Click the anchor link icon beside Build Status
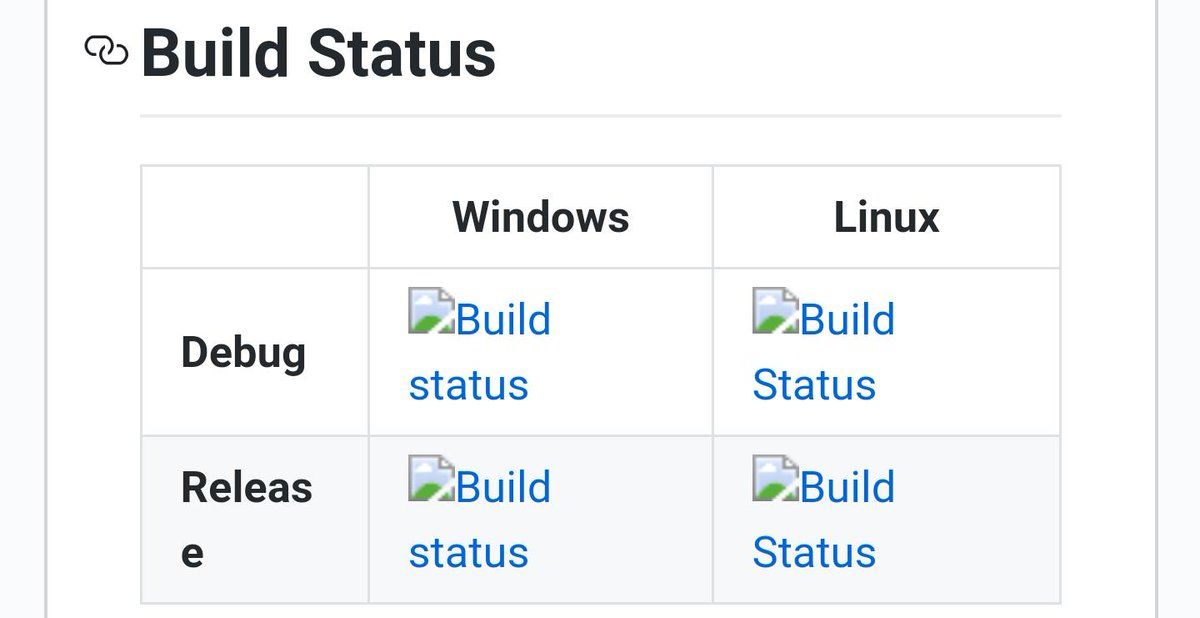1200x618 pixels. coord(106,50)
